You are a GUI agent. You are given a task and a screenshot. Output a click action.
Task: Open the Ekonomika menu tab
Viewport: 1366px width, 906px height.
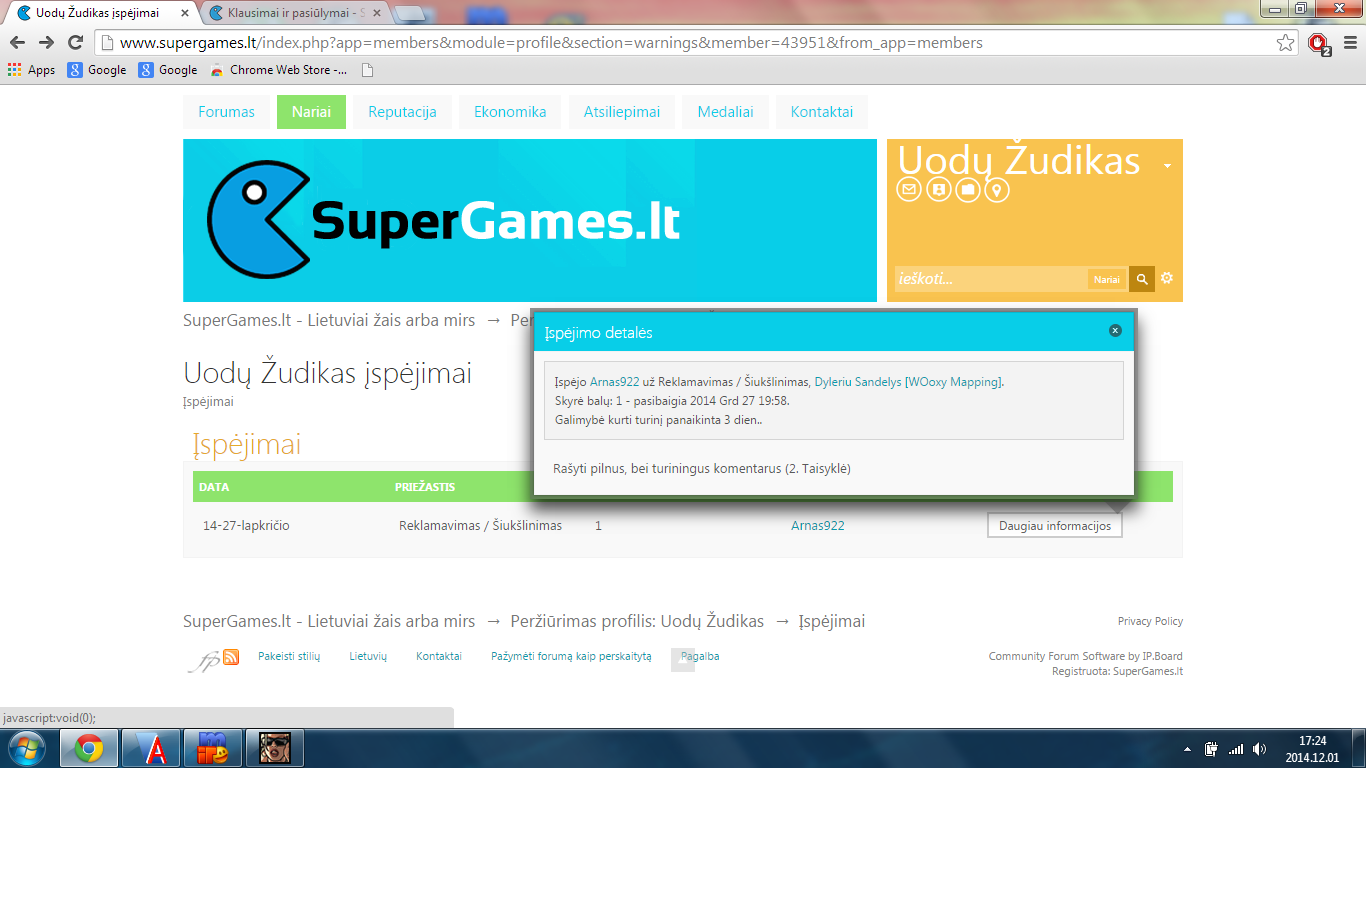510,112
